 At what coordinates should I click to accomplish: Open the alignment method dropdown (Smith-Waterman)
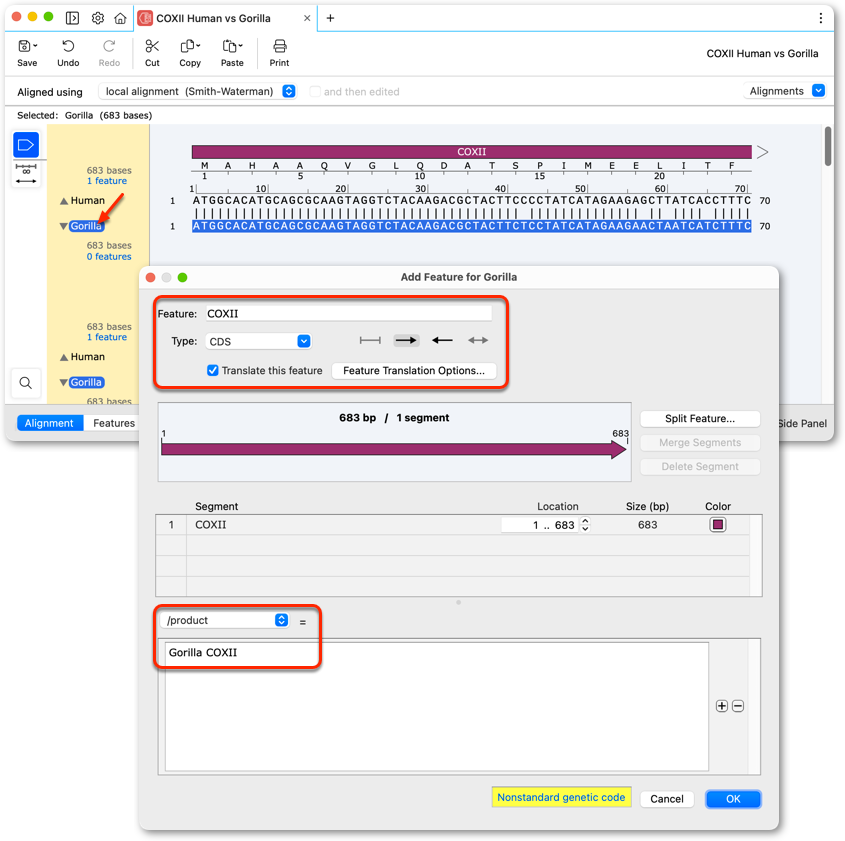[x=197, y=92]
